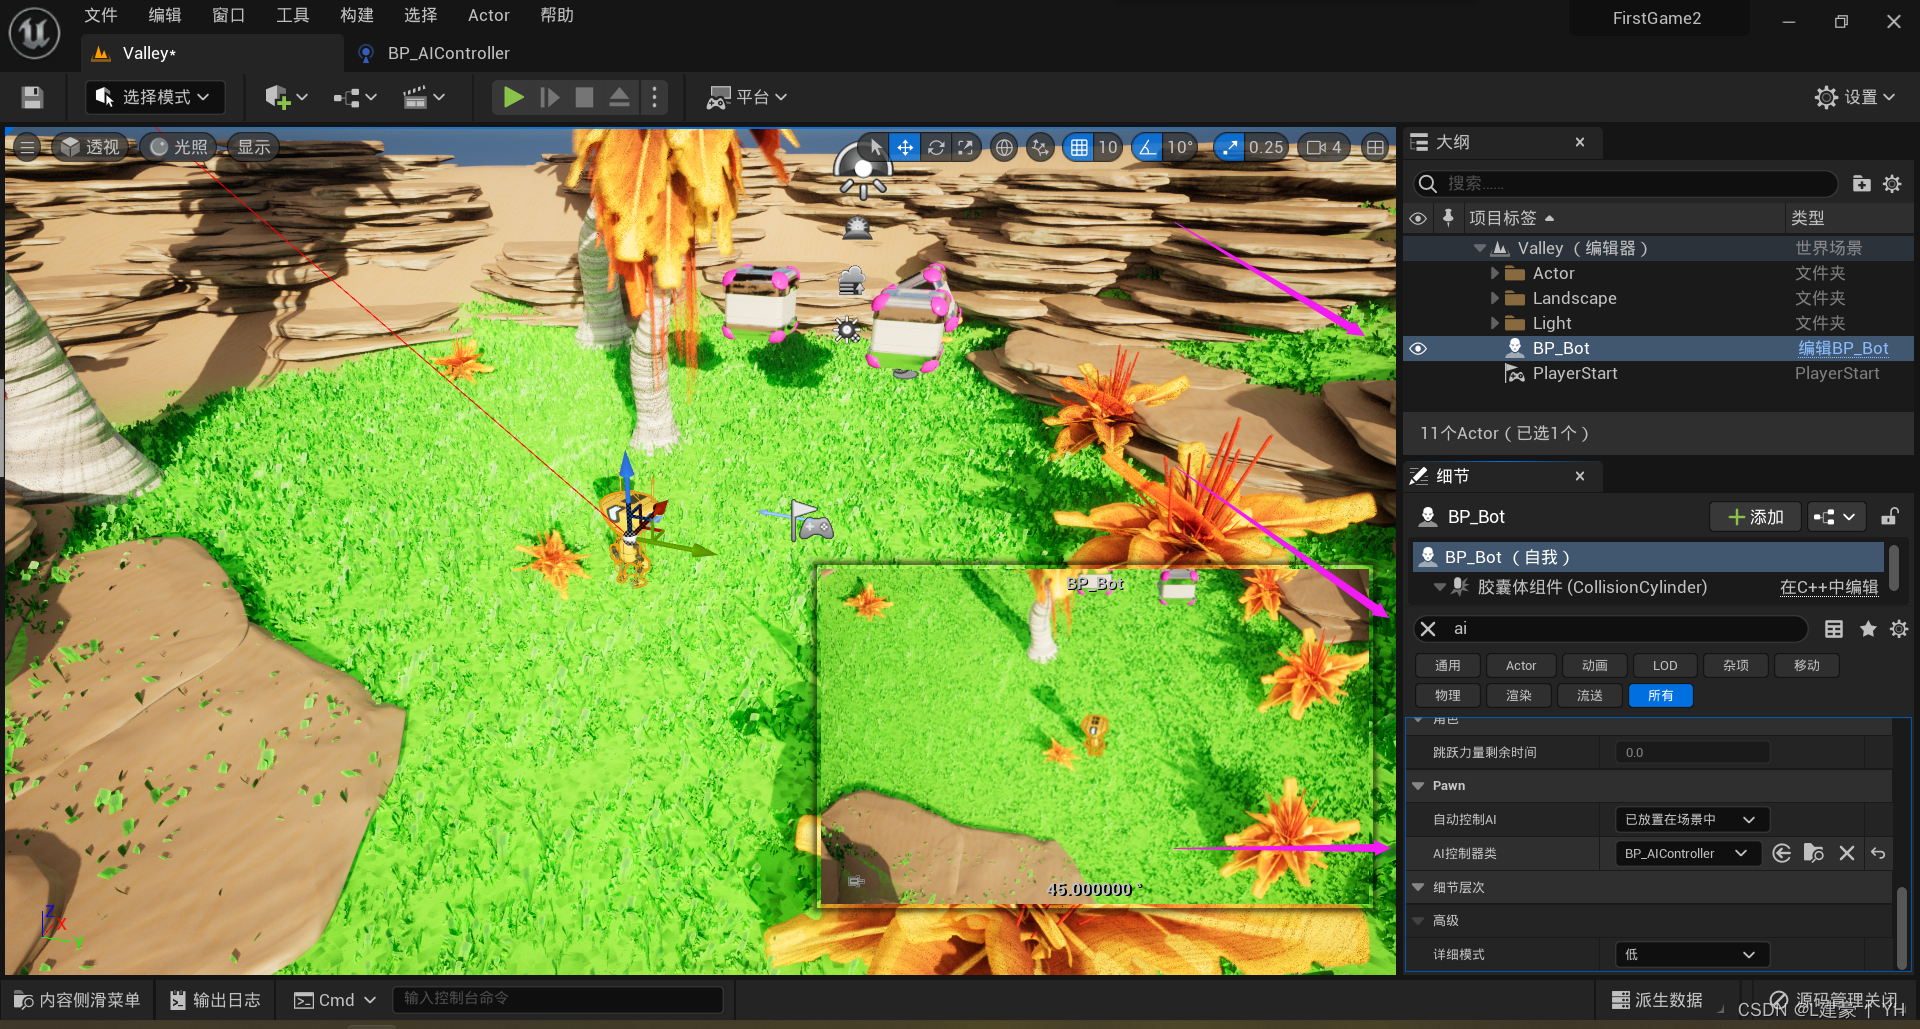Toggle details panel lock icon
Screen dimensions: 1920x1029
[x=1889, y=517]
